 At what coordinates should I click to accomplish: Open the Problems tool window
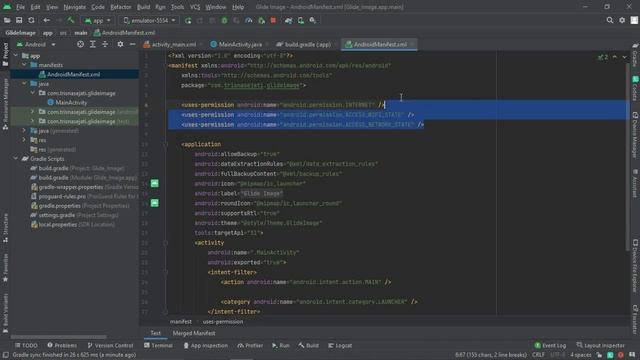62,346
